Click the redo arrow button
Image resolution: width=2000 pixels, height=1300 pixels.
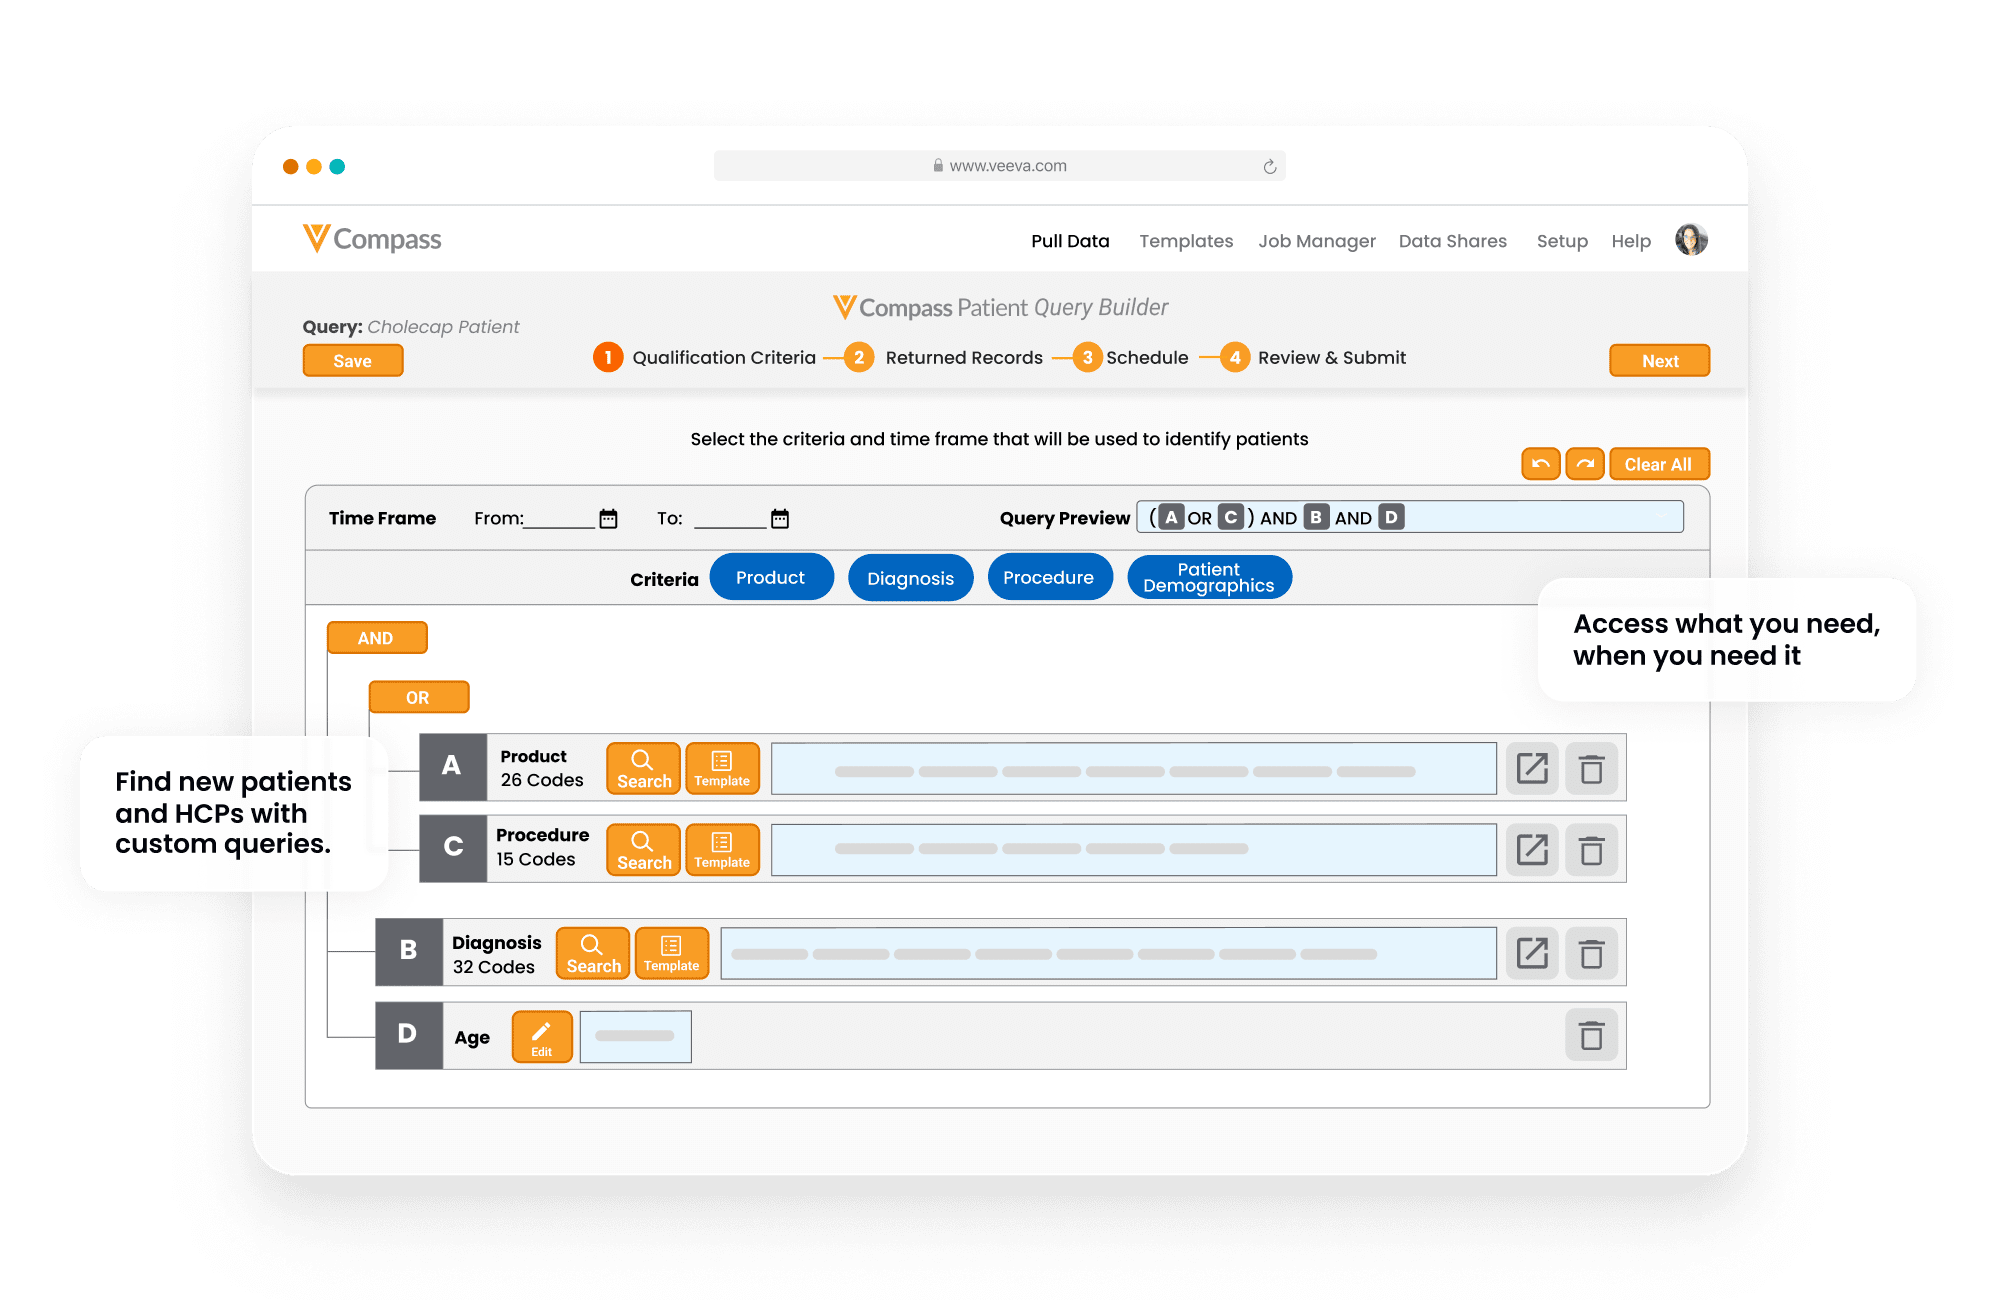coord(1585,464)
